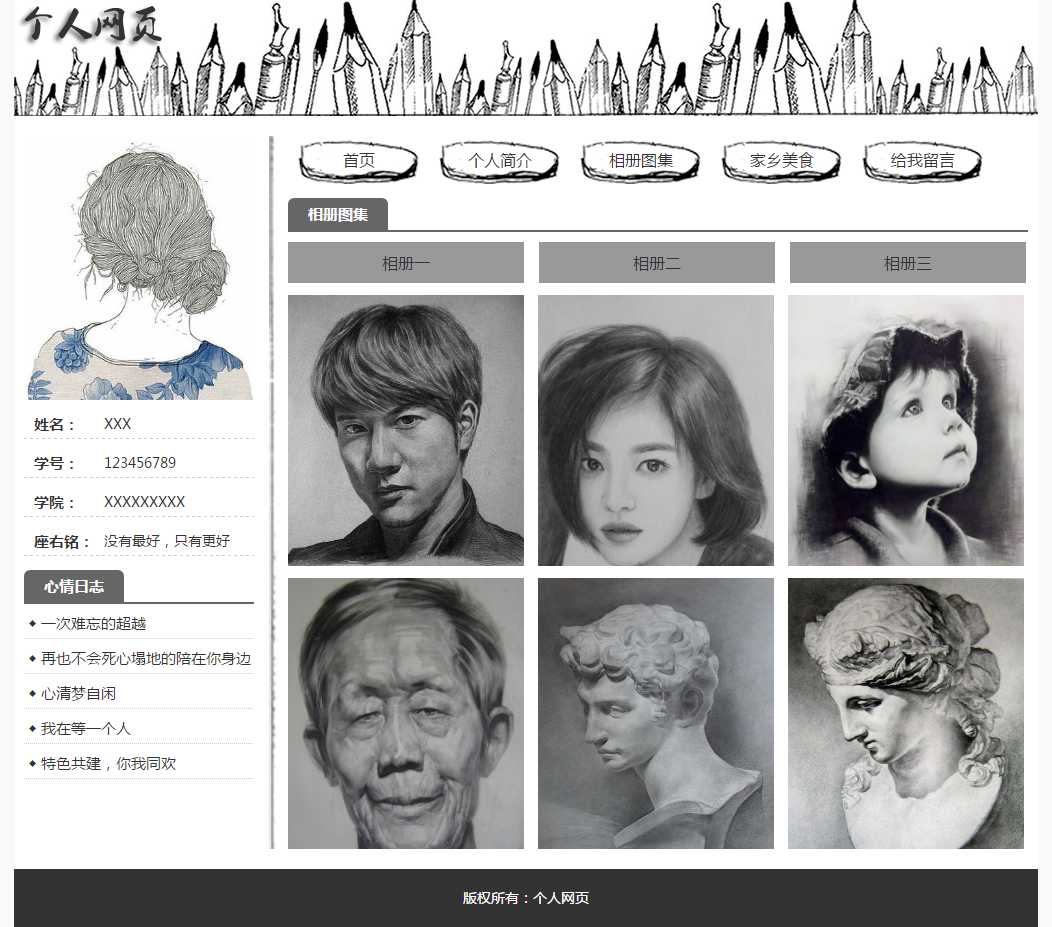Screen dimensions: 1052x927
Task: Read the 我在等一个人 diary entry
Action: coord(85,729)
